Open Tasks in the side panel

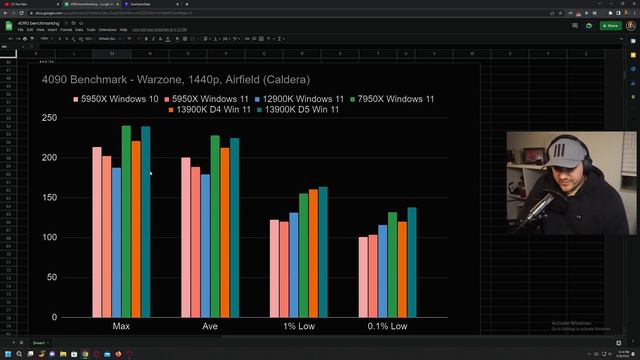click(x=633, y=69)
